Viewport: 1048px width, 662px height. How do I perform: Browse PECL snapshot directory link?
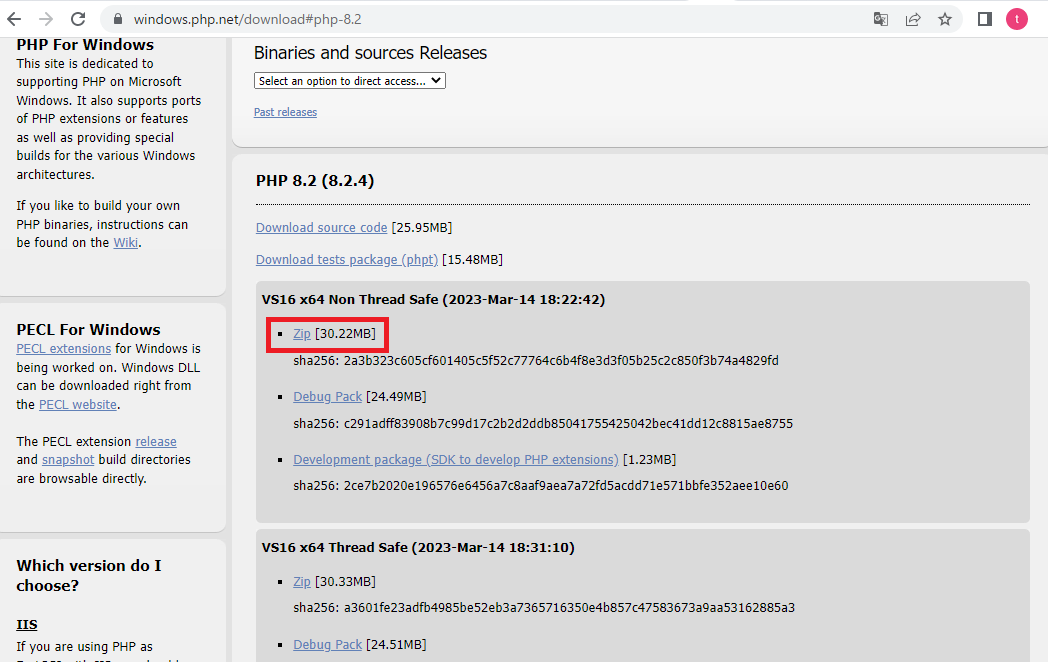coord(68,460)
